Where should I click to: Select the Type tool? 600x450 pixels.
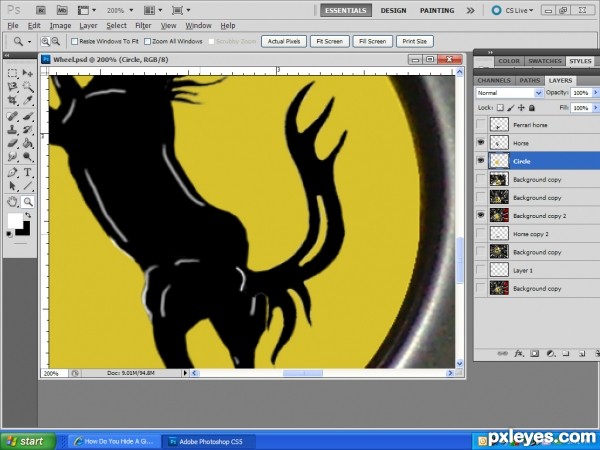pos(28,172)
